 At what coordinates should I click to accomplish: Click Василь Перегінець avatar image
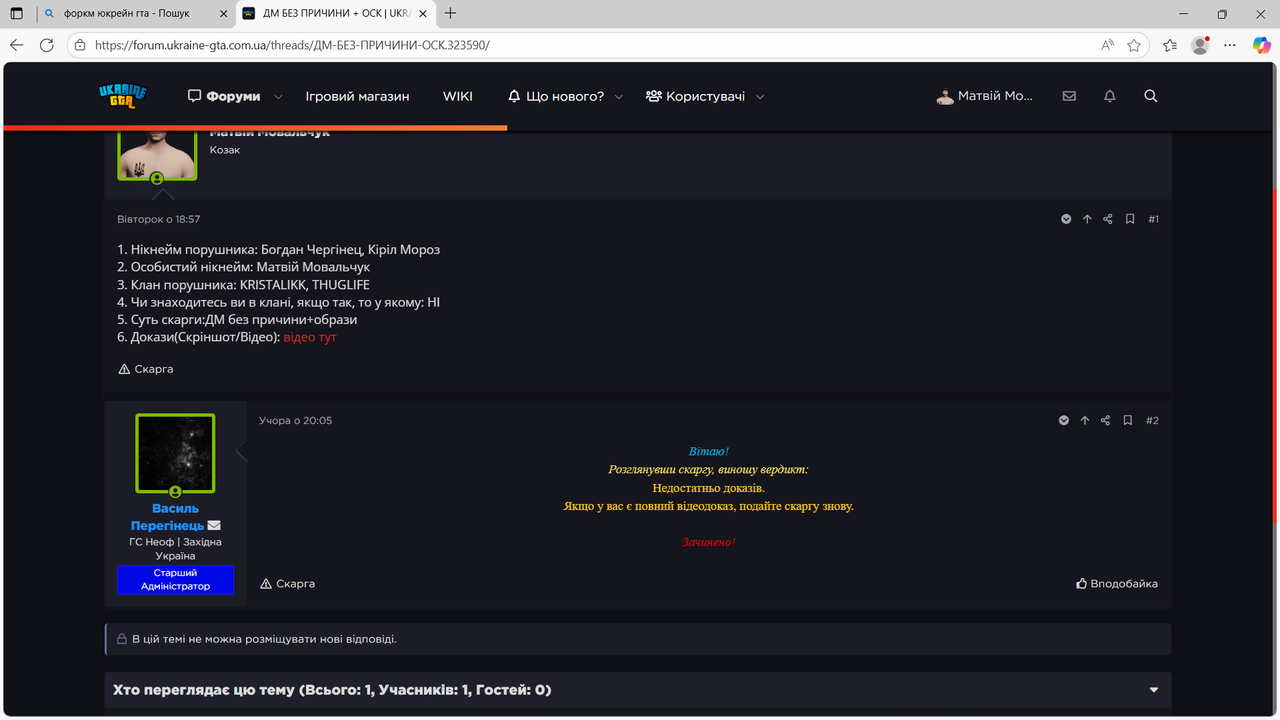(175, 453)
